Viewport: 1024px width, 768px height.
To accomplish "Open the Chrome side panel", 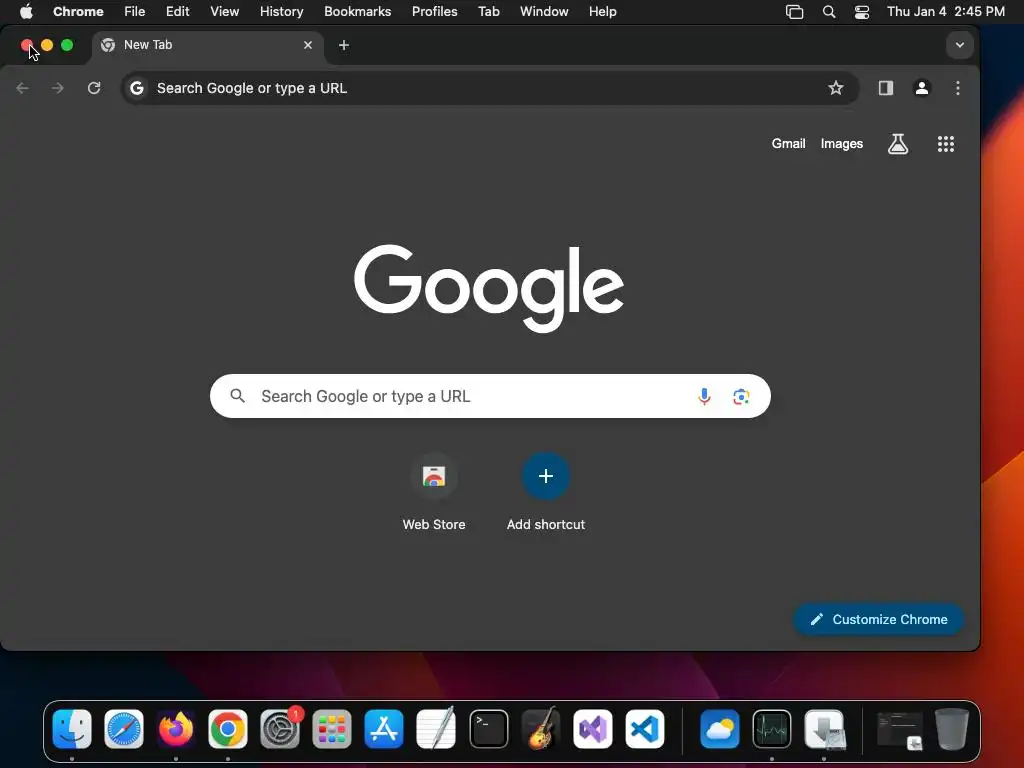I will coord(886,88).
